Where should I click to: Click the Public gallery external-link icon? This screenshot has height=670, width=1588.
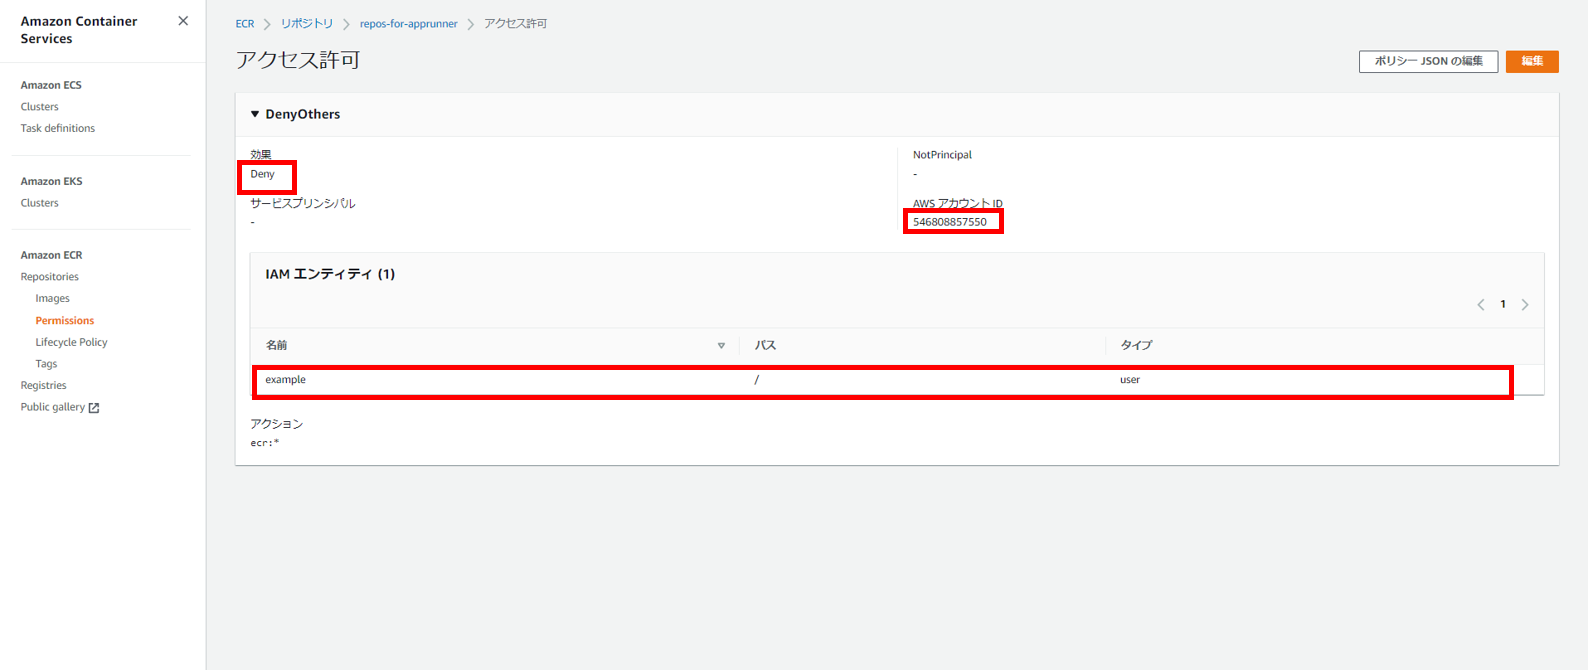coord(94,408)
